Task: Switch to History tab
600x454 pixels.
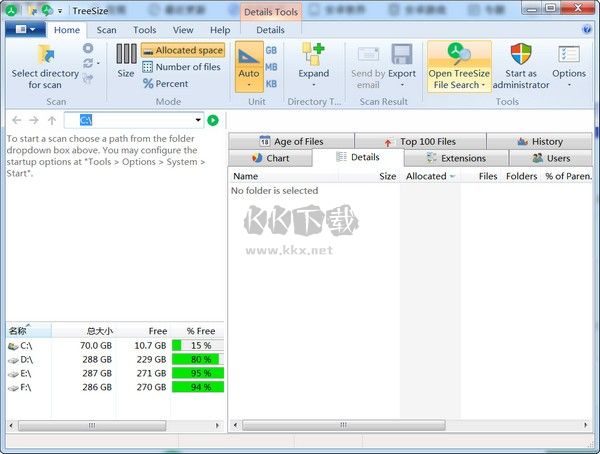Action: tap(540, 142)
